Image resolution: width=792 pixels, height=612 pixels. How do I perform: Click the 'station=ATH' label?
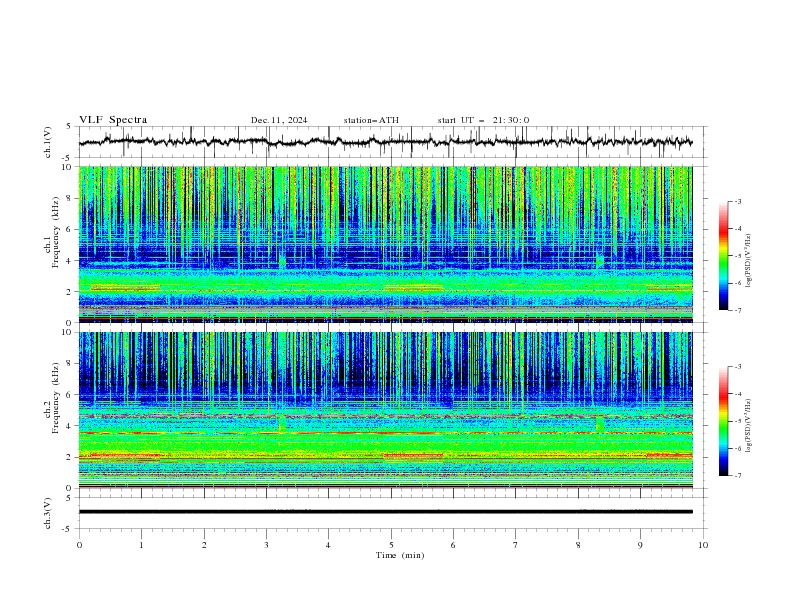371,120
